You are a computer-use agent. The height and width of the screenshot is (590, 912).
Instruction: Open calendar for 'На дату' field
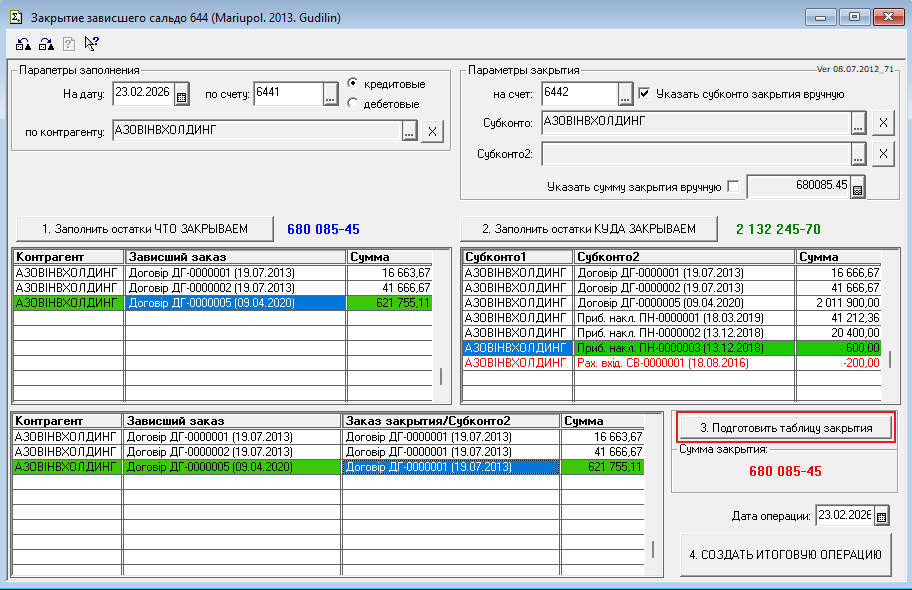(x=181, y=95)
